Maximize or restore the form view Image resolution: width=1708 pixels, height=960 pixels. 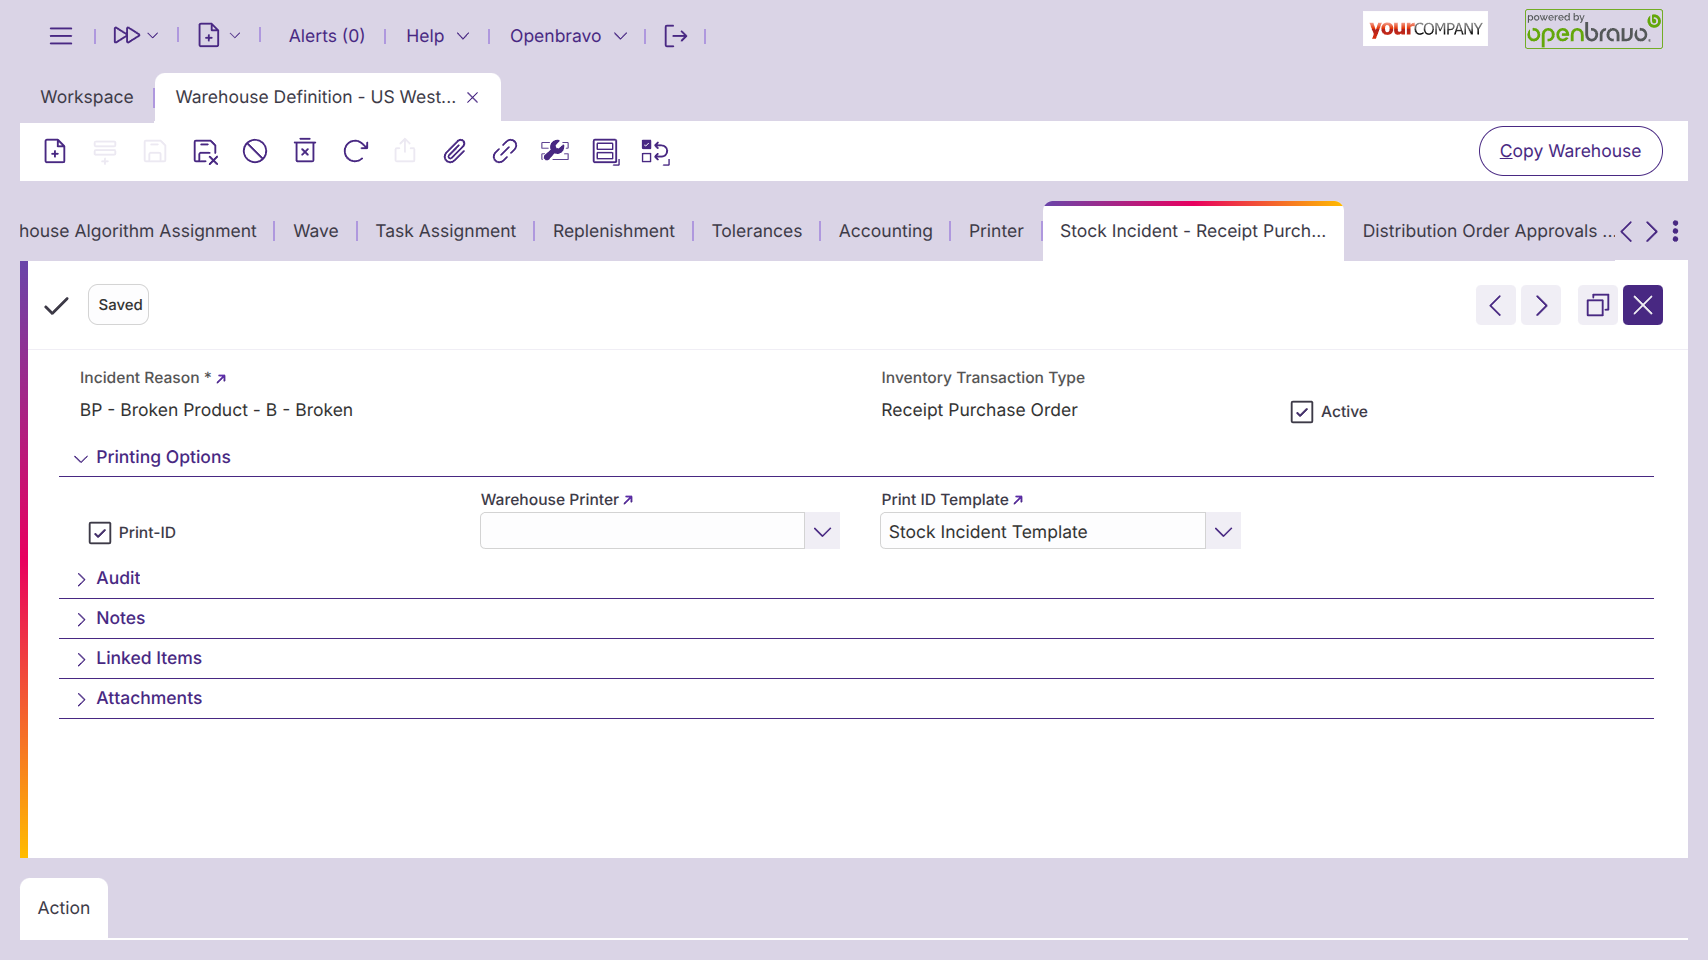pos(1598,305)
